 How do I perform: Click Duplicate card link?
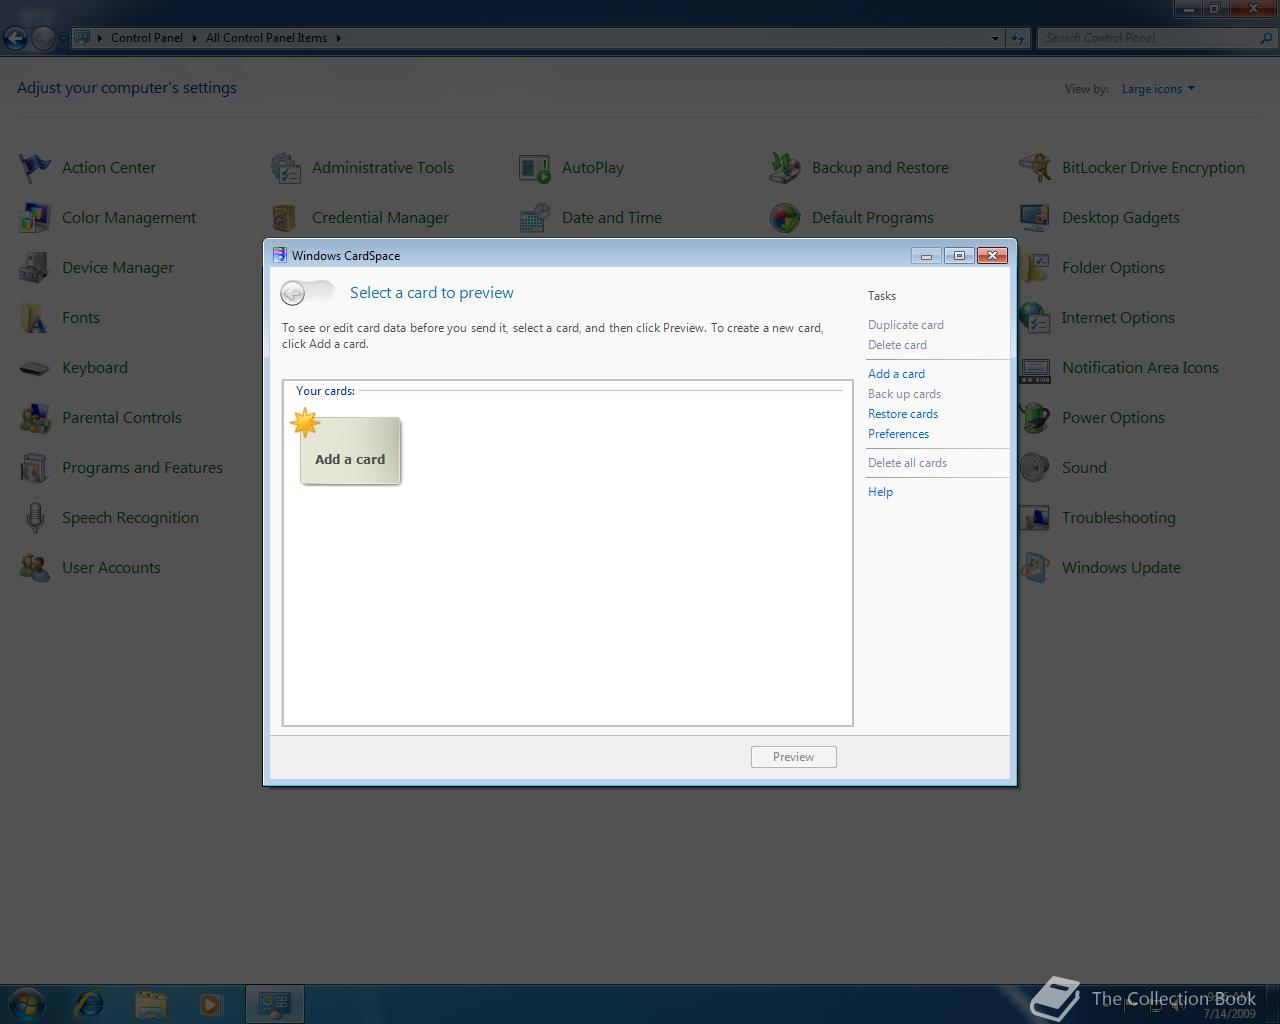tap(906, 325)
